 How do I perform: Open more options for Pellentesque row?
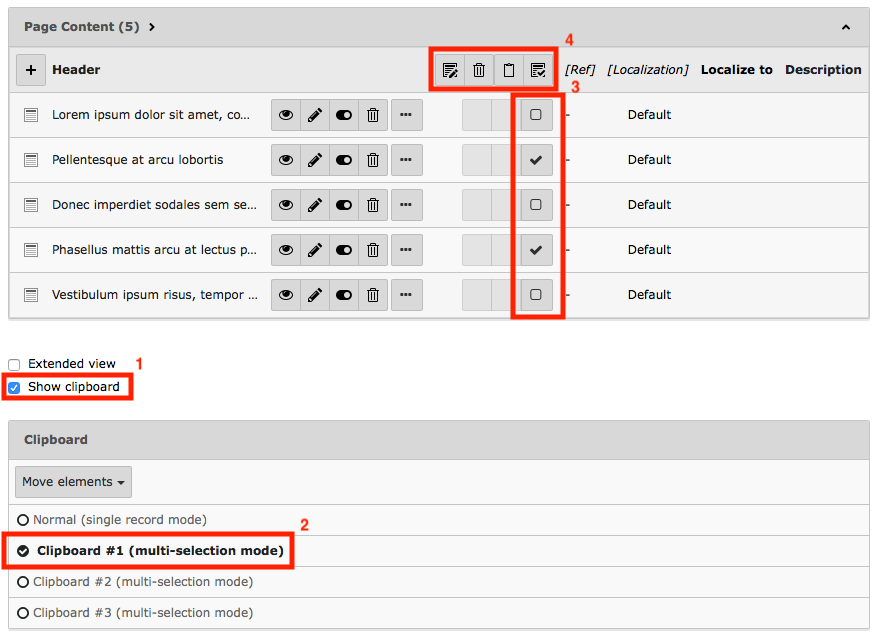point(407,160)
